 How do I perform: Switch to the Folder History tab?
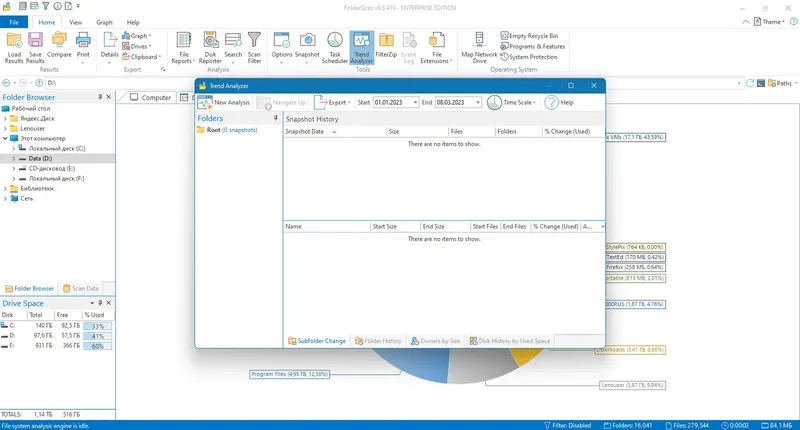pos(378,341)
